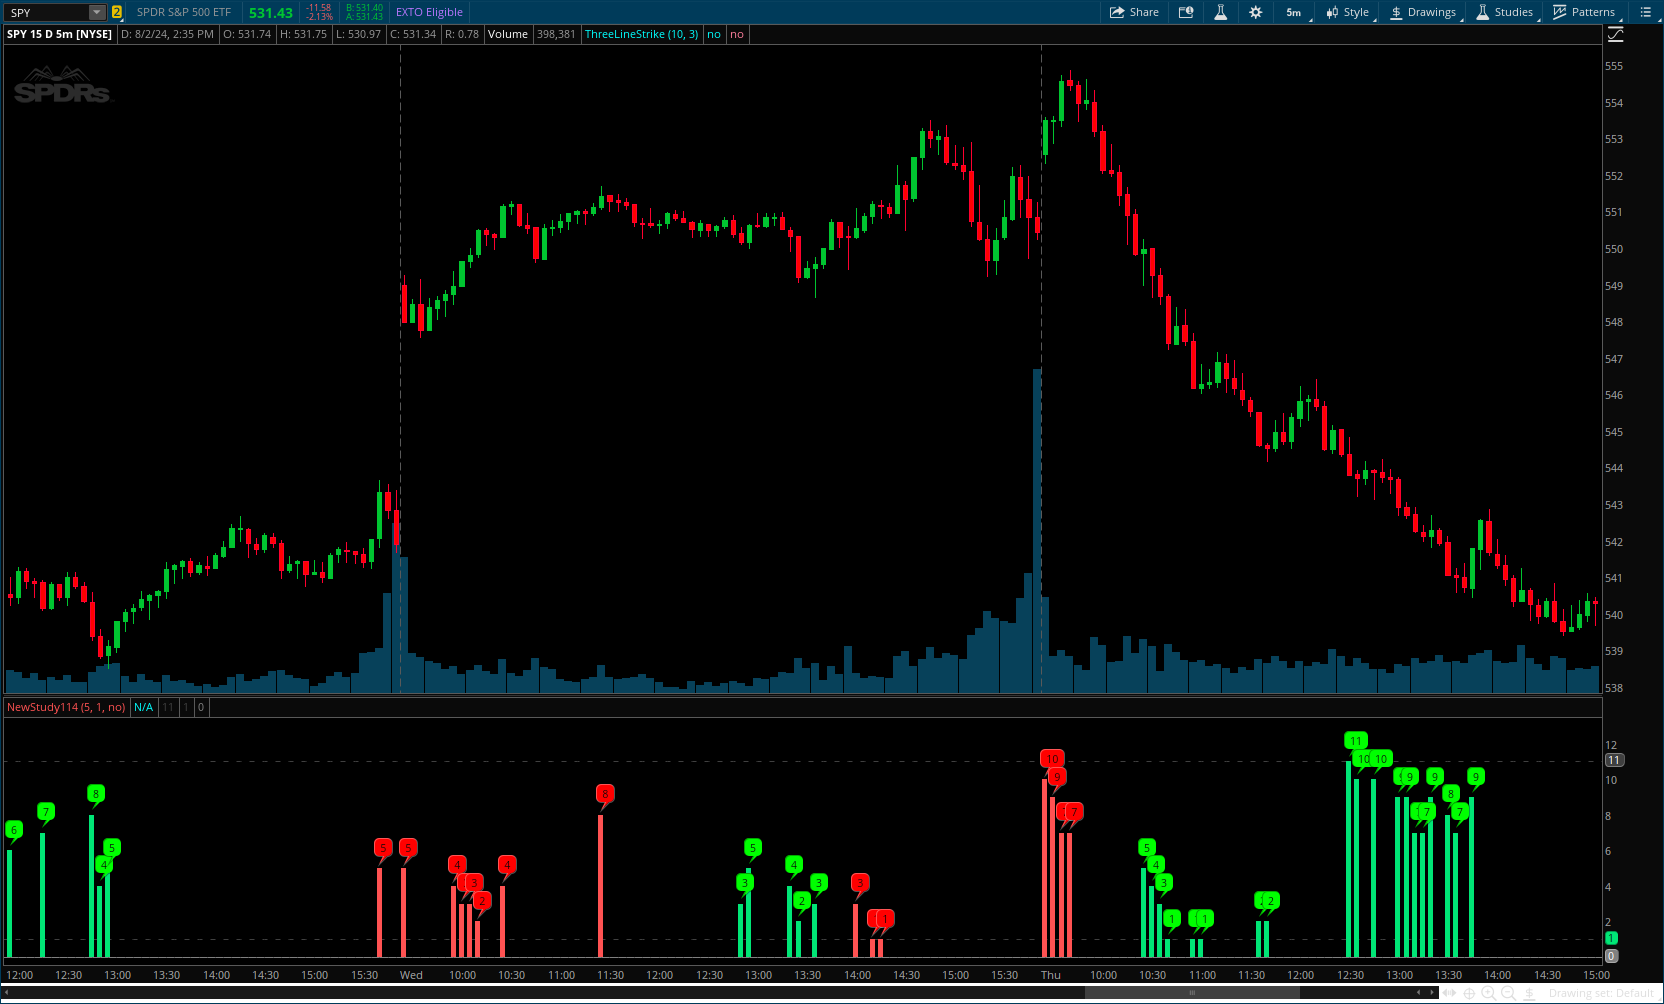Image resolution: width=1664 pixels, height=1004 pixels.
Task: Click the EXTO Eligible link
Action: pyautogui.click(x=429, y=12)
